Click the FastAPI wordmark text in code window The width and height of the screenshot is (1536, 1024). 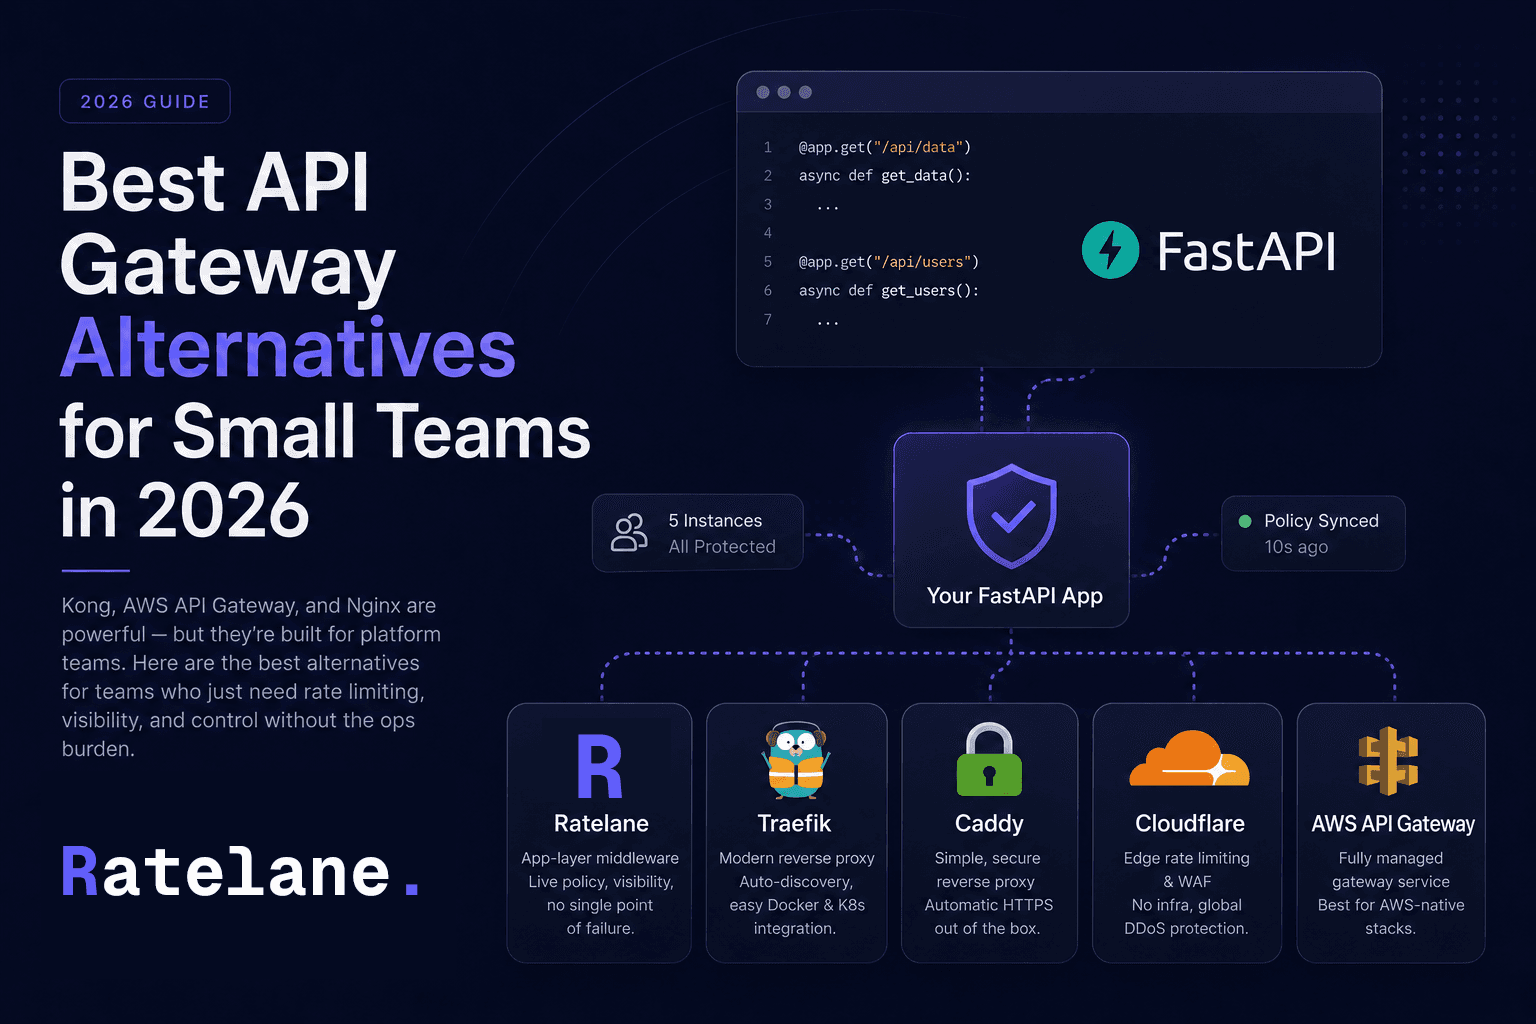click(x=1246, y=251)
